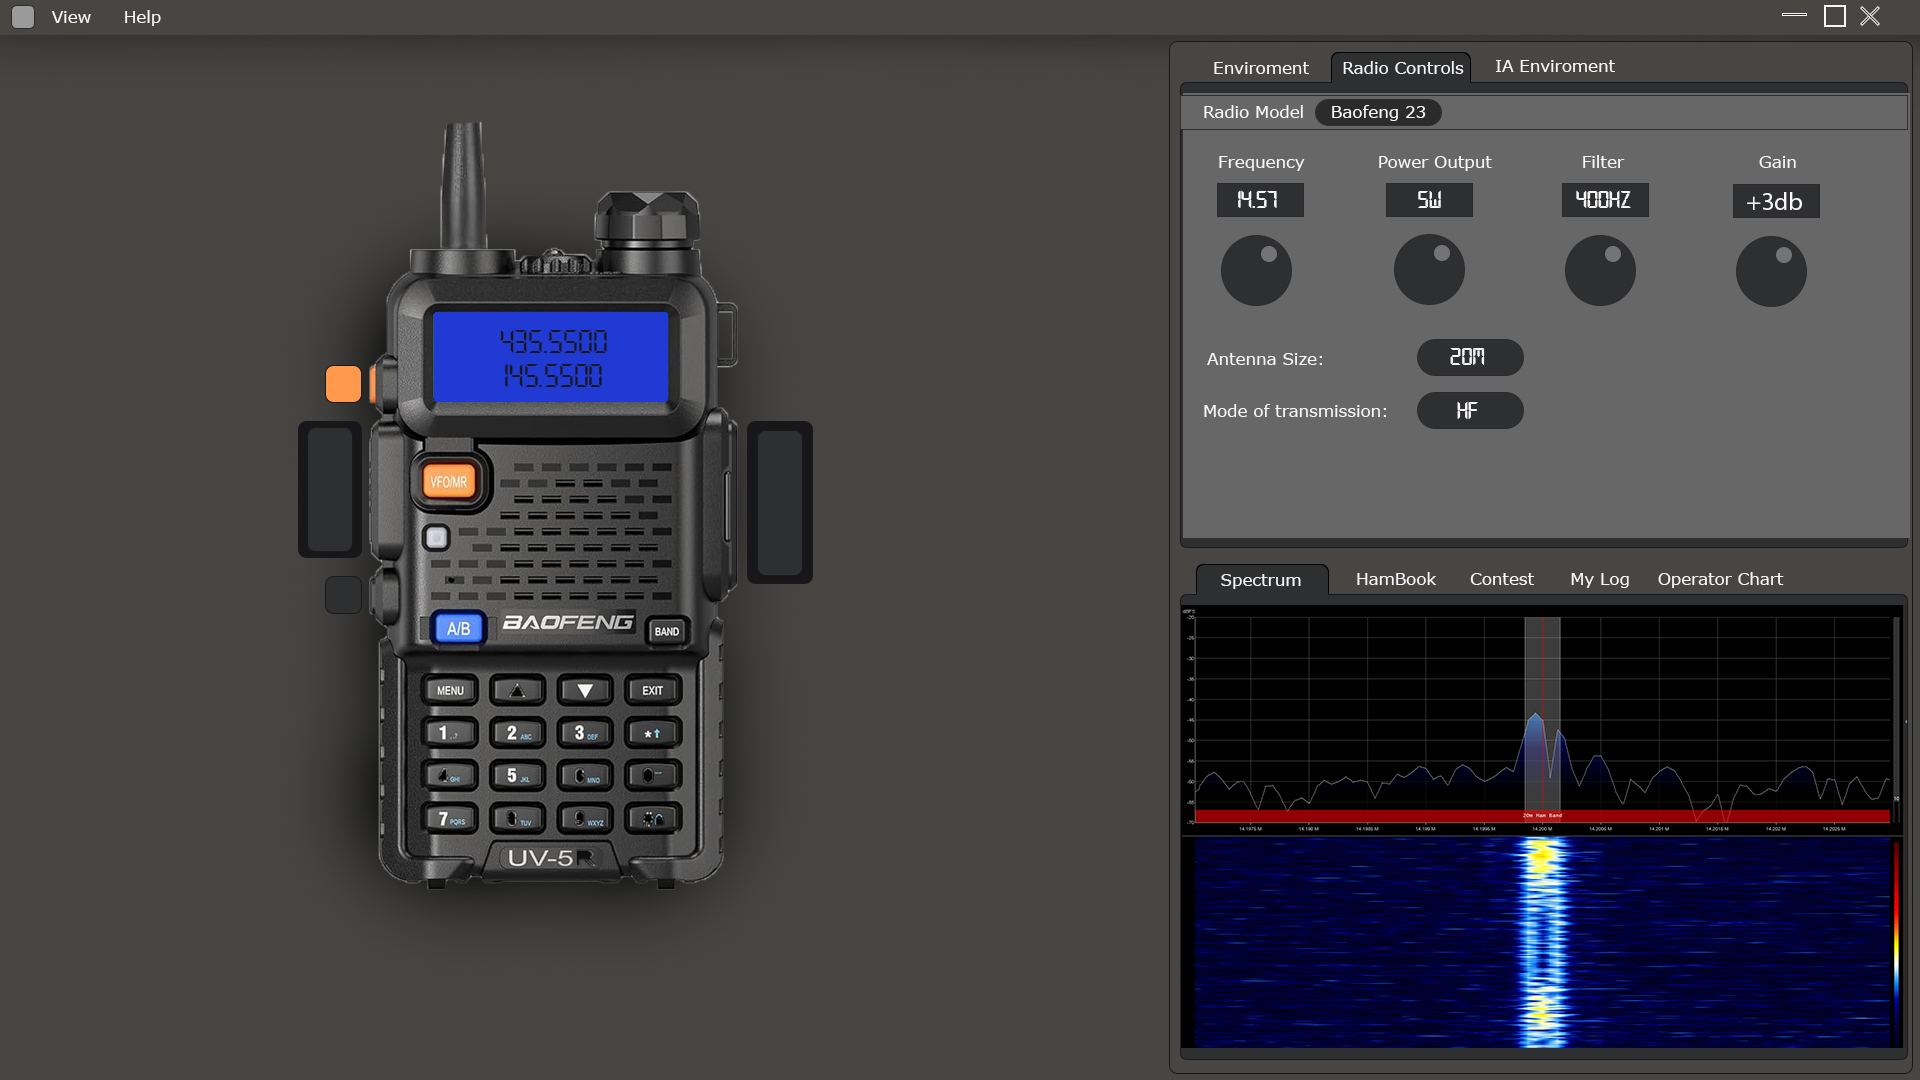
Task: Click keypad digit 7 PQRS
Action: (450, 819)
